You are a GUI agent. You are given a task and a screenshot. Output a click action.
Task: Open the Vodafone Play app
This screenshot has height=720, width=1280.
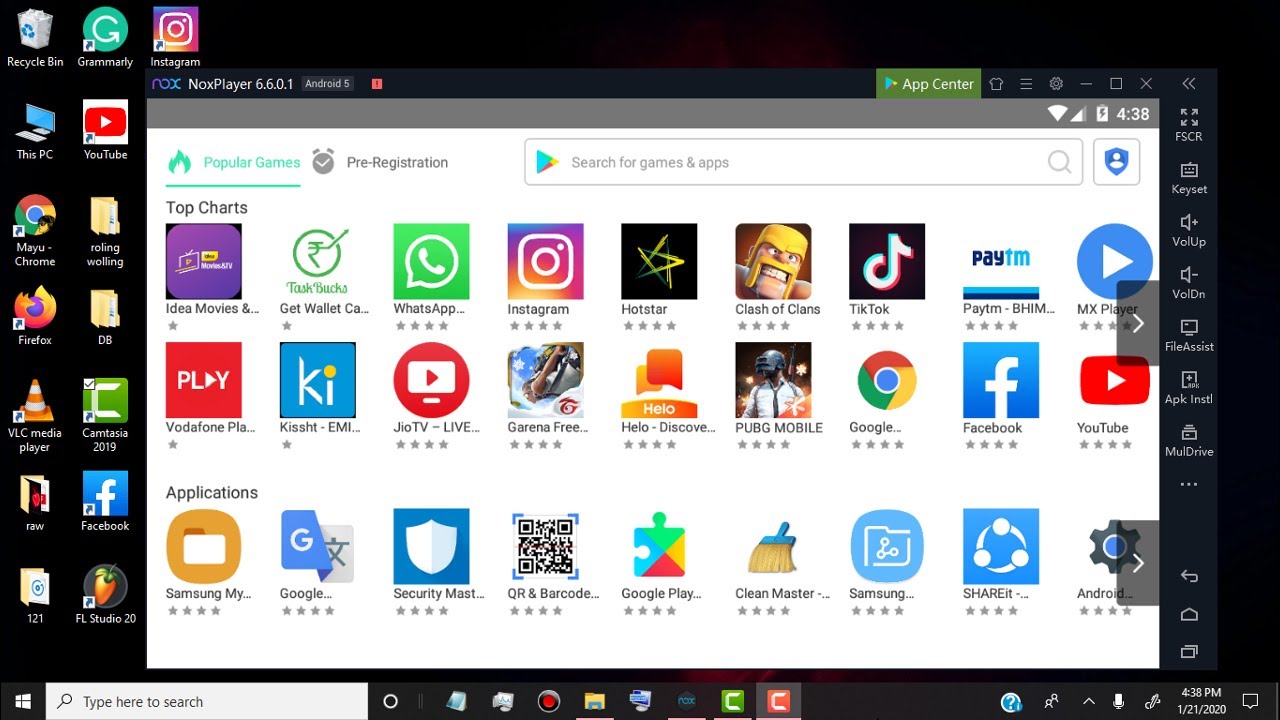coord(203,380)
